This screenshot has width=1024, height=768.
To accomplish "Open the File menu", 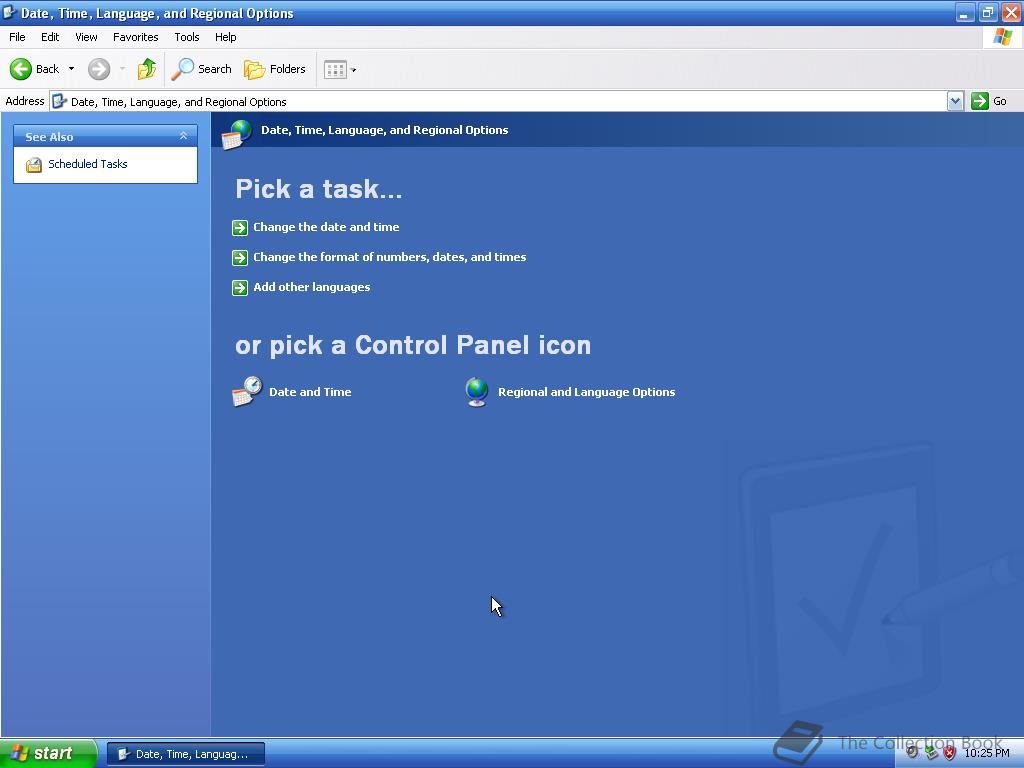I will tap(17, 37).
